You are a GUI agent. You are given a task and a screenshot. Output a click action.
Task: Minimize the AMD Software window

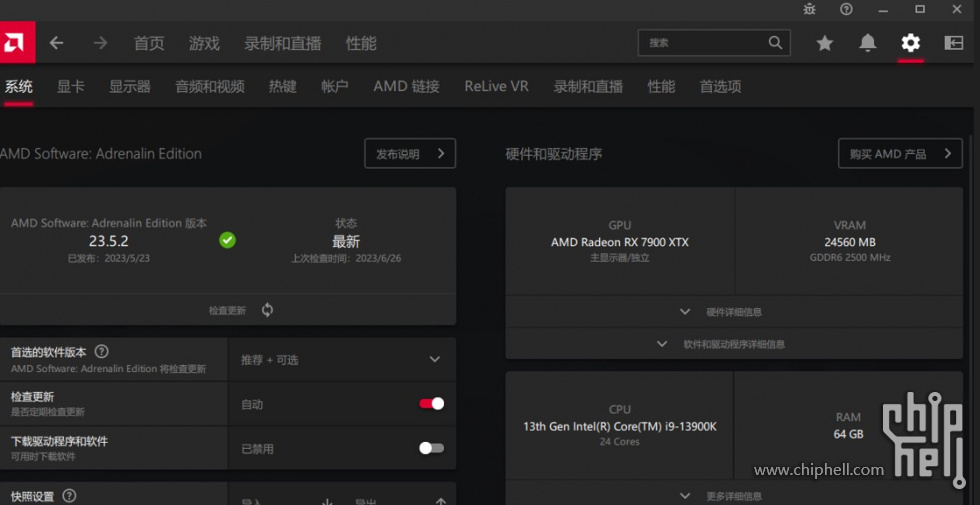[883, 9]
